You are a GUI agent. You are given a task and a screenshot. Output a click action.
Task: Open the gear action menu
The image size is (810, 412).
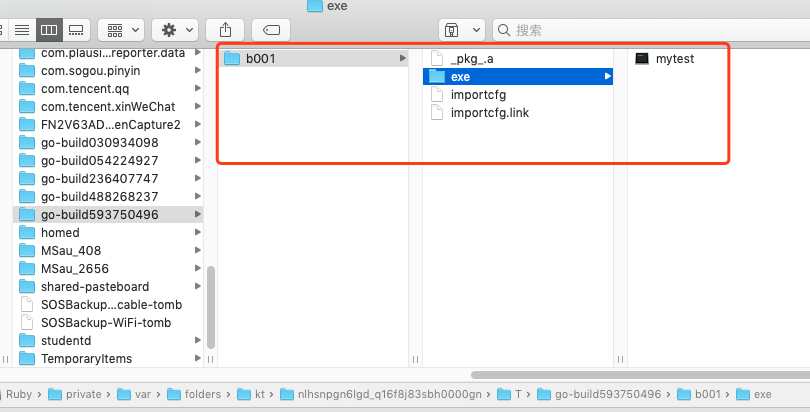pyautogui.click(x=177, y=30)
